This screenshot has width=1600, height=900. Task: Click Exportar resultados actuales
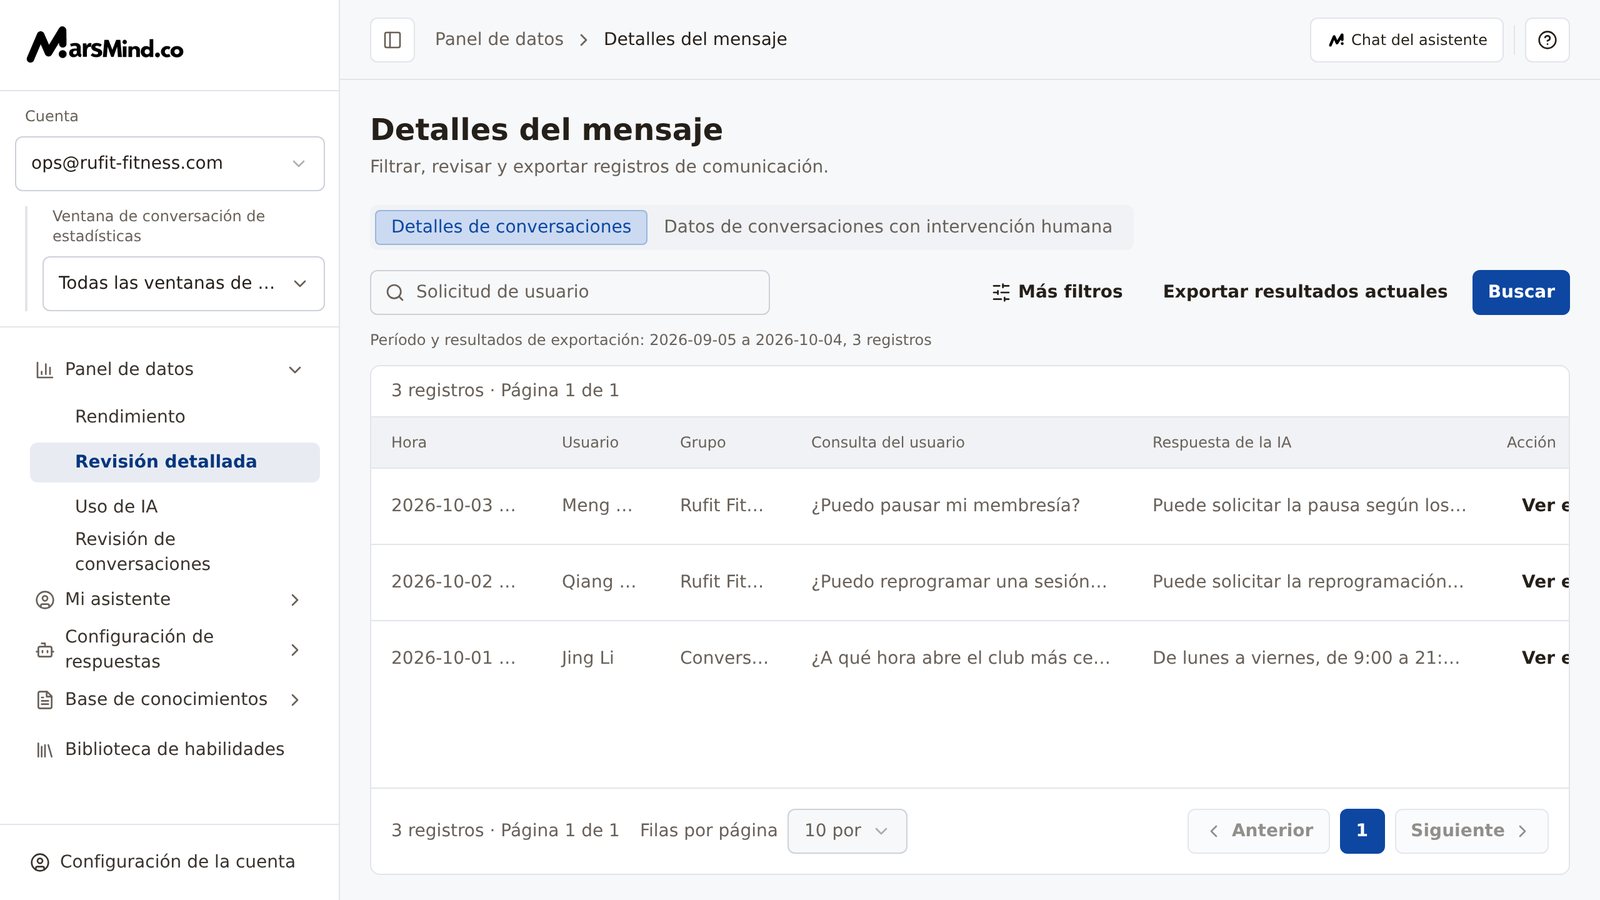pyautogui.click(x=1304, y=292)
